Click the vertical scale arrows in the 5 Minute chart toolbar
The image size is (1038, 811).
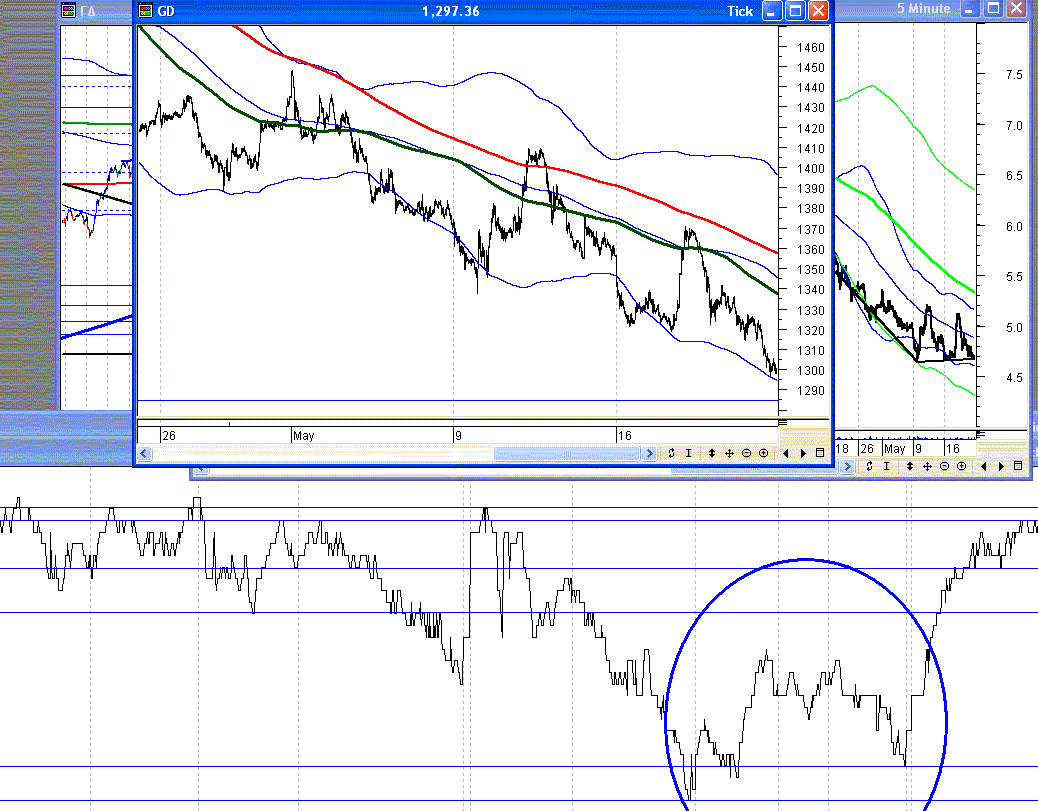point(910,467)
